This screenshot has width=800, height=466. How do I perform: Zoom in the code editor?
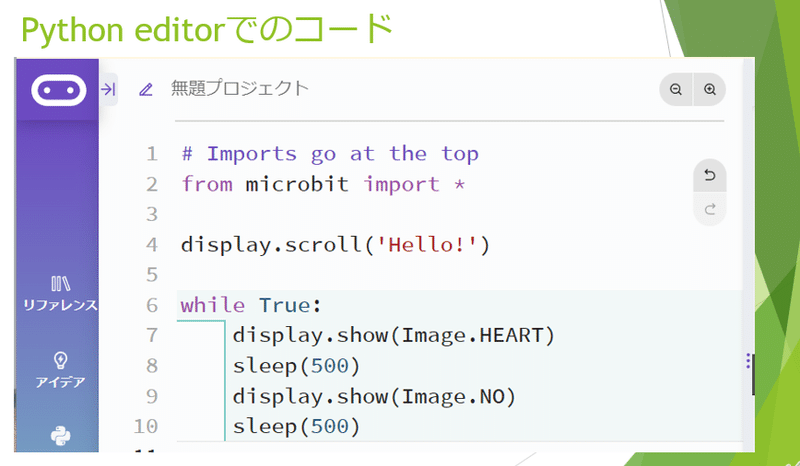710,90
